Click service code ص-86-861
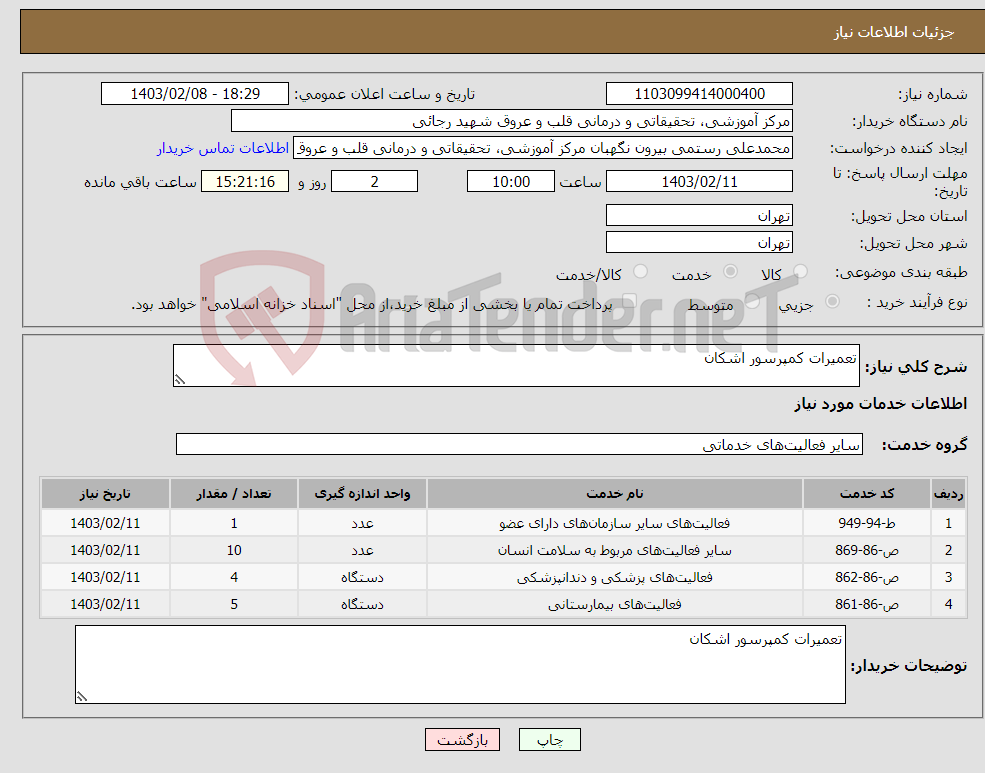This screenshot has width=985, height=773. 866,604
